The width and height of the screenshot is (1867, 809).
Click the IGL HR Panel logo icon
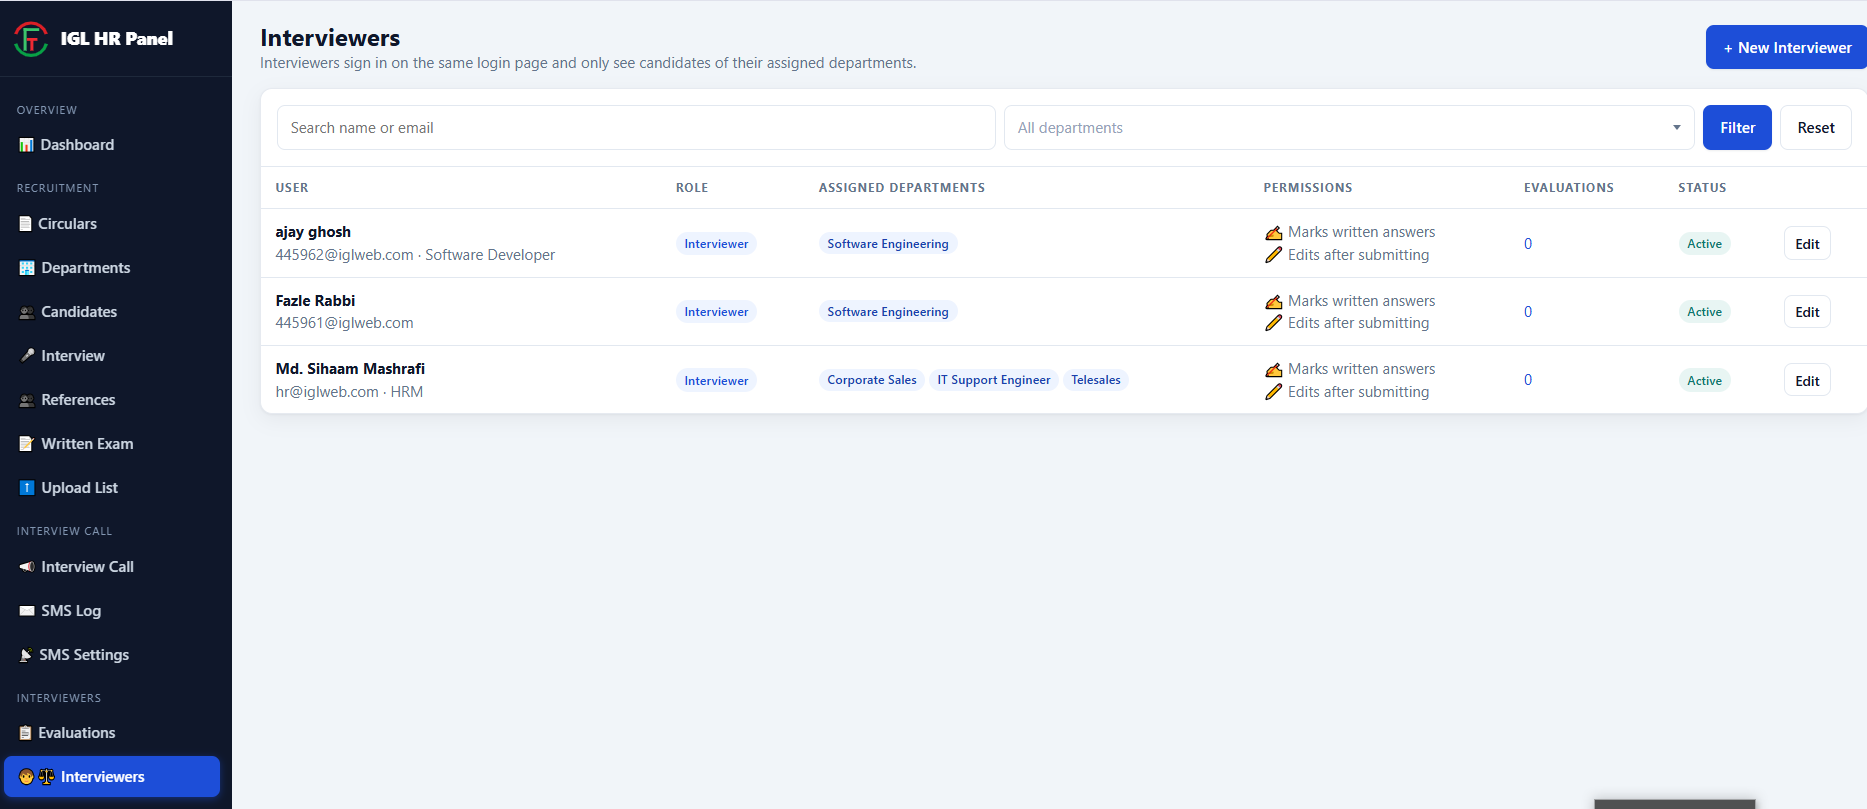pyautogui.click(x=31, y=39)
